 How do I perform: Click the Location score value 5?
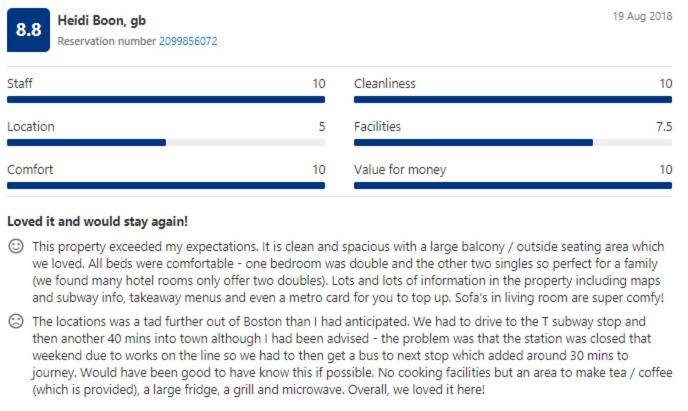pos(321,127)
